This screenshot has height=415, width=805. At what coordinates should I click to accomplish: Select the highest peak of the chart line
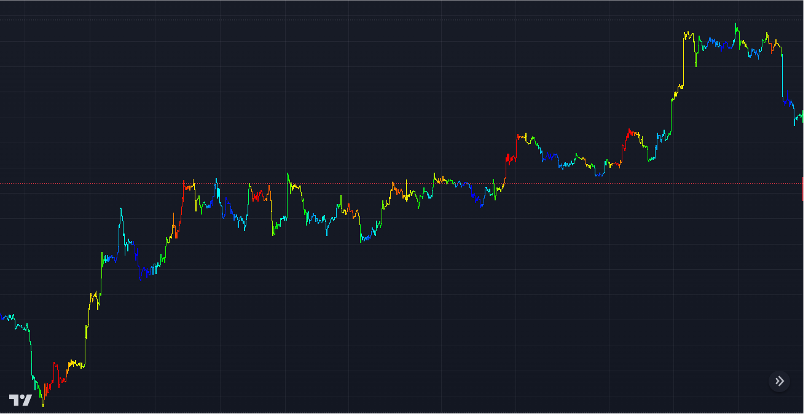coord(735,25)
